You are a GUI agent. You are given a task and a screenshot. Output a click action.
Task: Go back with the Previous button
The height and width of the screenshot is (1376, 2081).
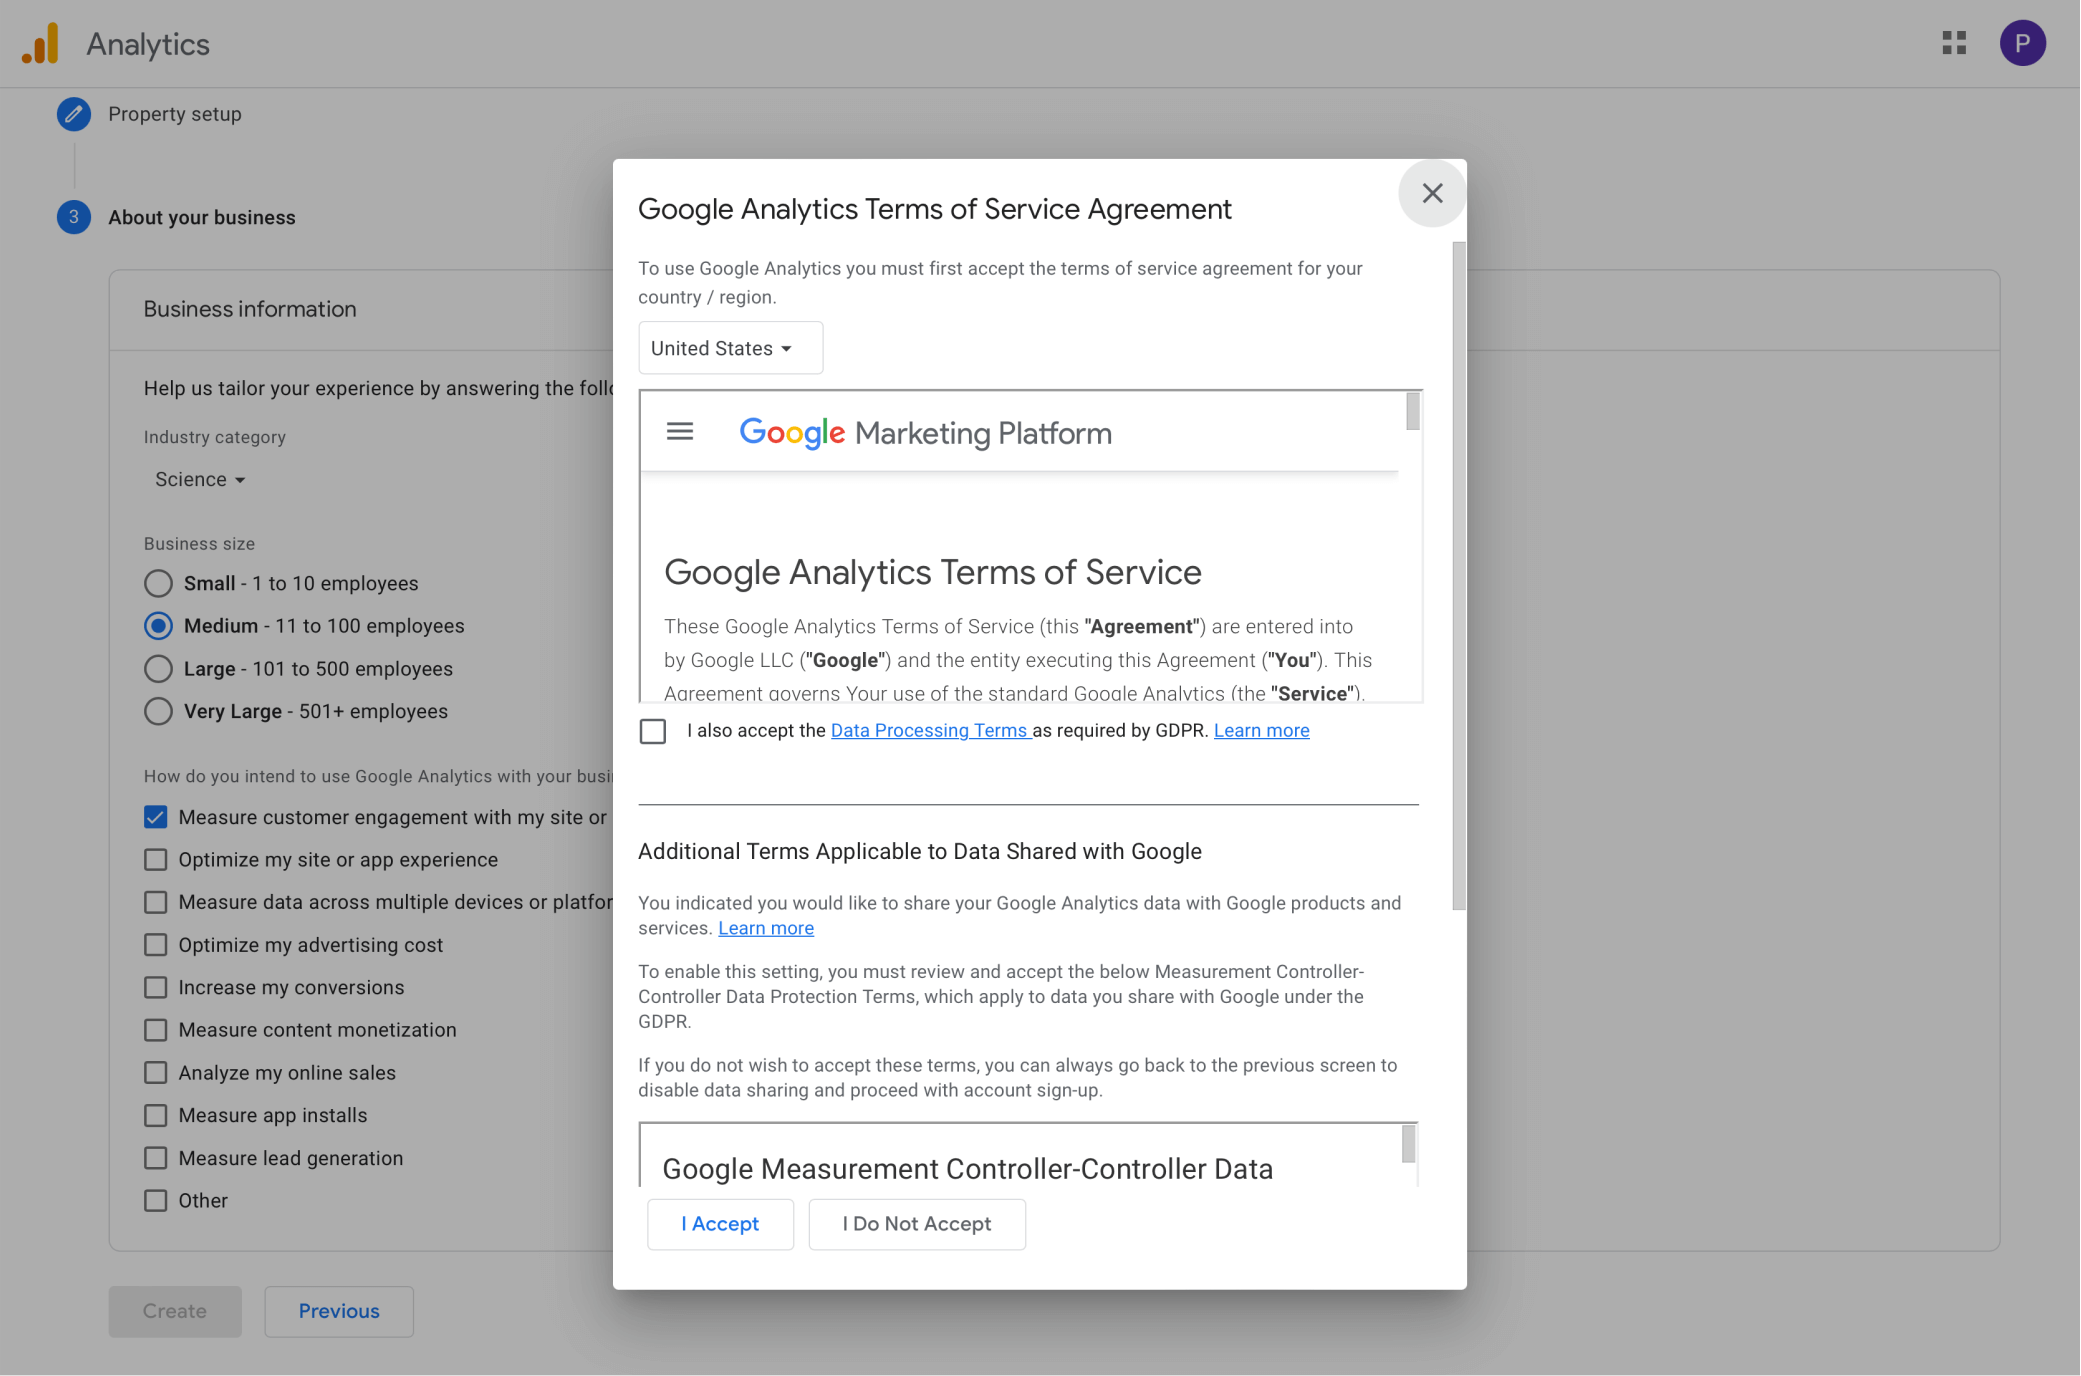coord(339,1311)
